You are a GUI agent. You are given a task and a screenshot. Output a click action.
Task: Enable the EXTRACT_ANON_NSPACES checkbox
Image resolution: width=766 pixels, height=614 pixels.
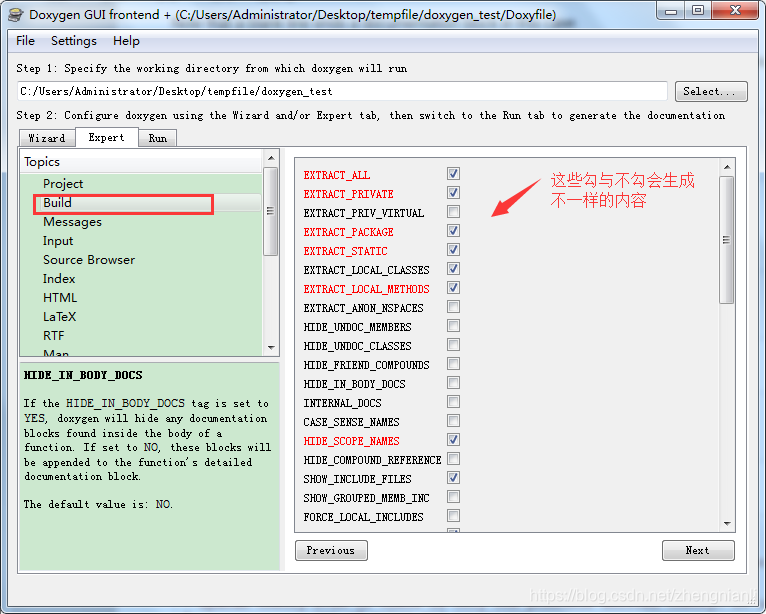tap(453, 307)
